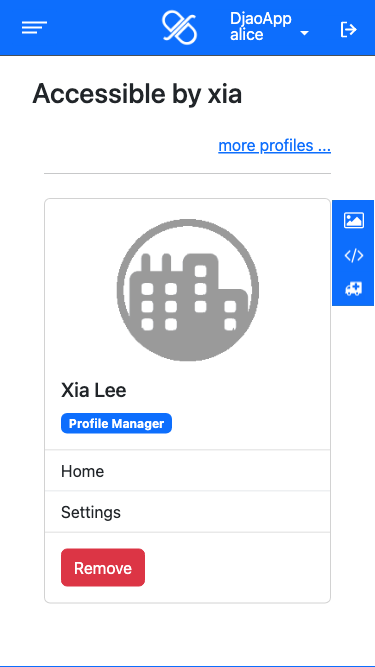375x667 pixels.
Task: Open the code editor tool icon
Action: (354, 256)
